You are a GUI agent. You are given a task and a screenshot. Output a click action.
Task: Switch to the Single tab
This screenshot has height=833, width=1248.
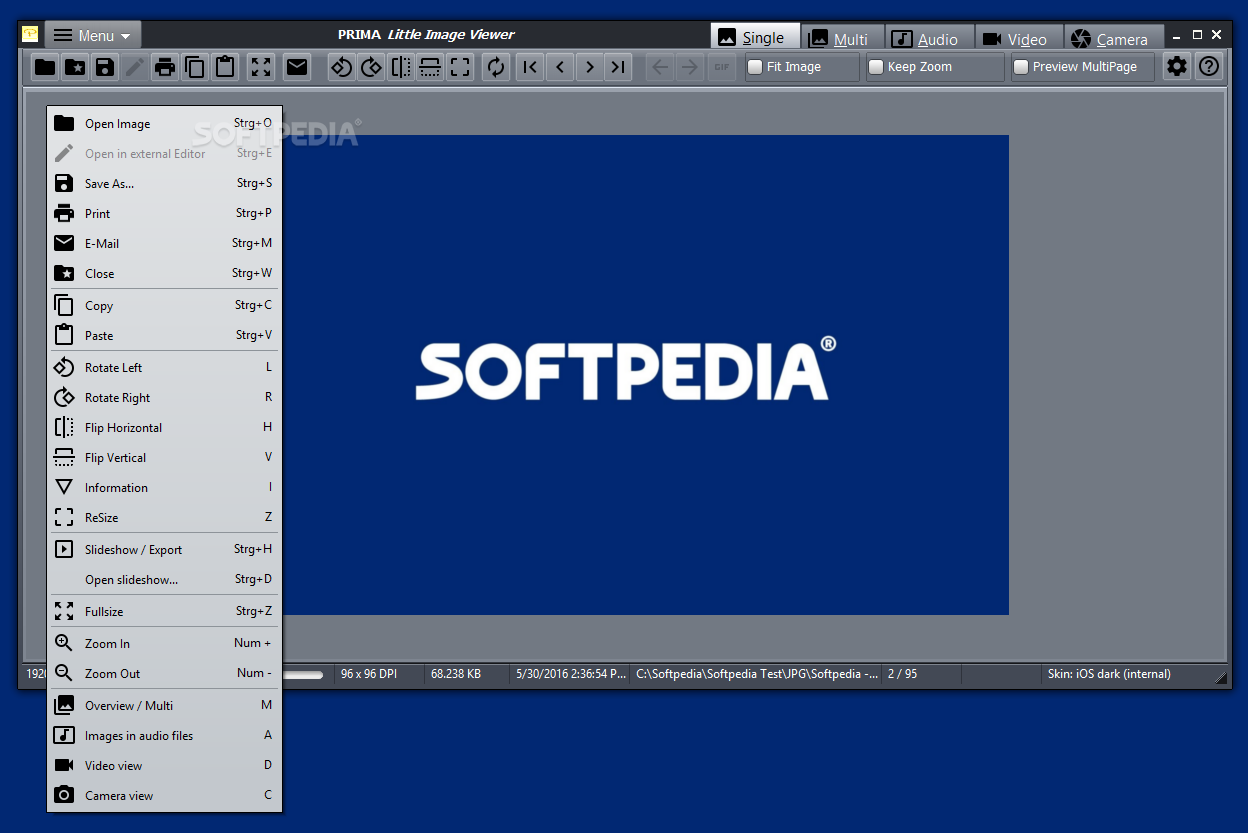coord(755,37)
